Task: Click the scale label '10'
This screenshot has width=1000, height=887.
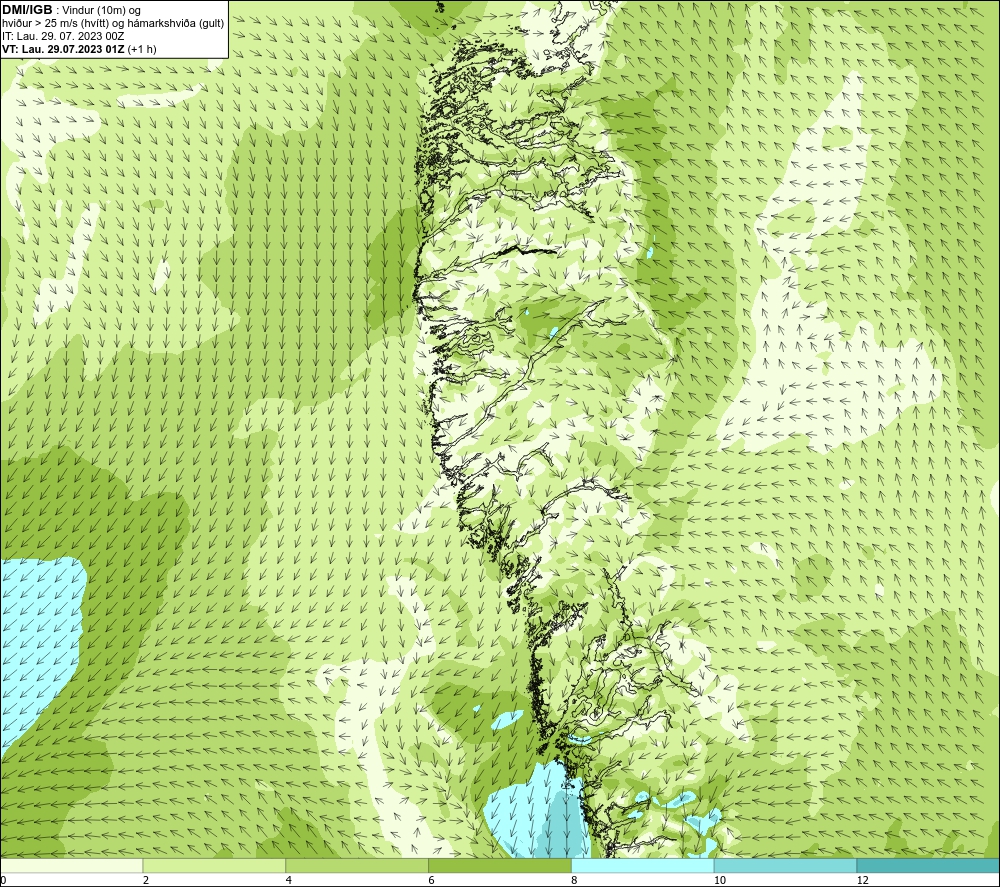Action: (720, 881)
